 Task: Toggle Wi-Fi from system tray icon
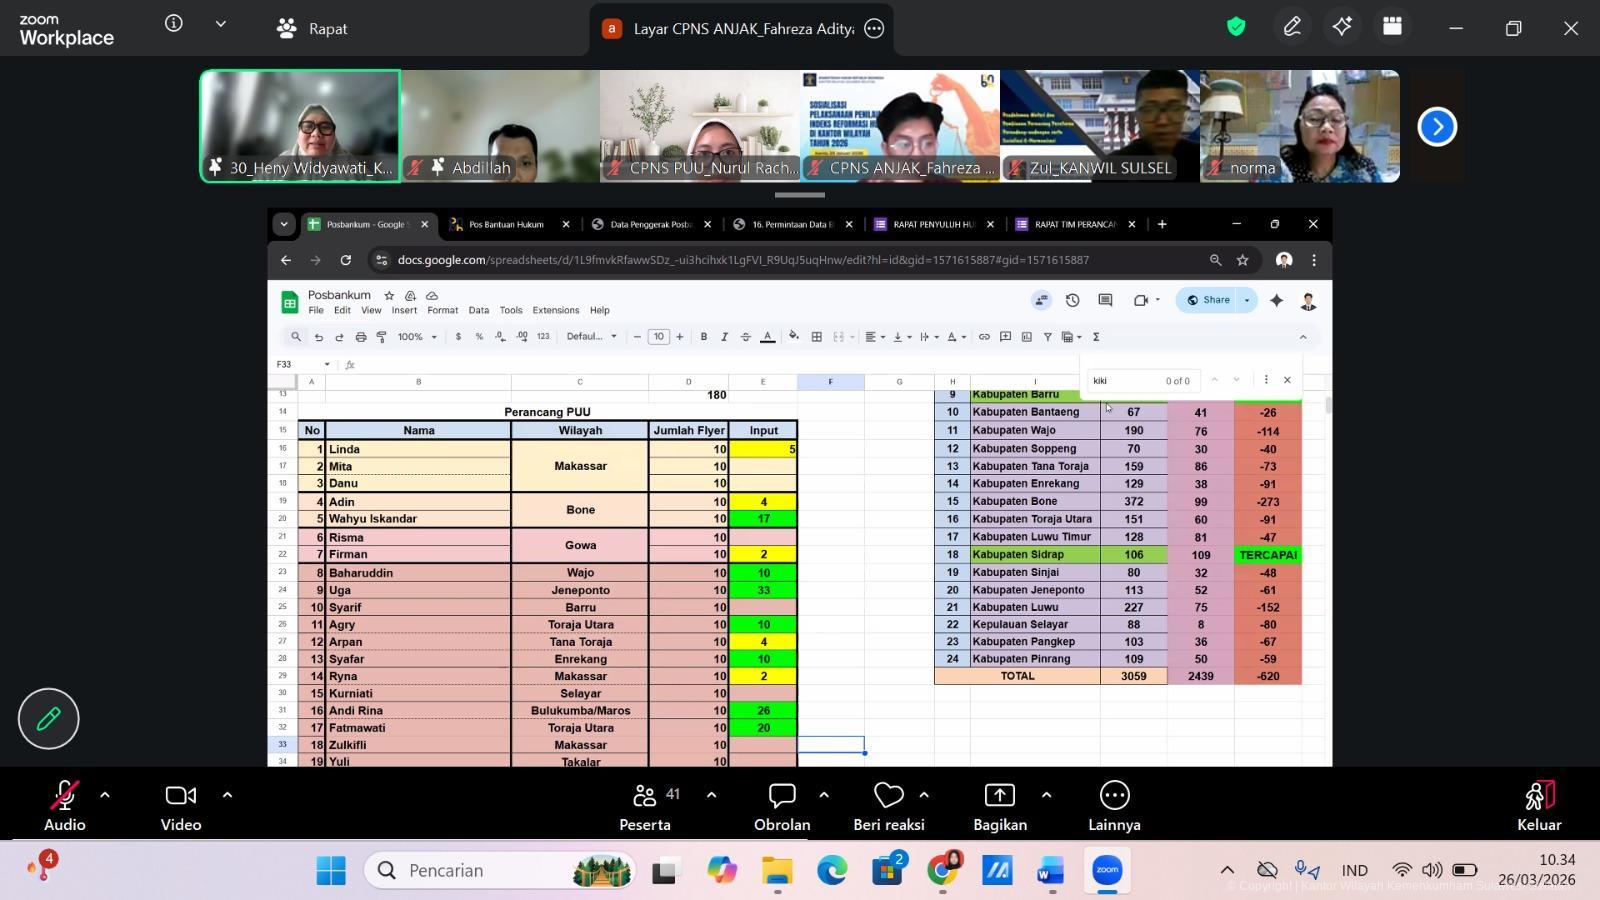pos(1402,870)
